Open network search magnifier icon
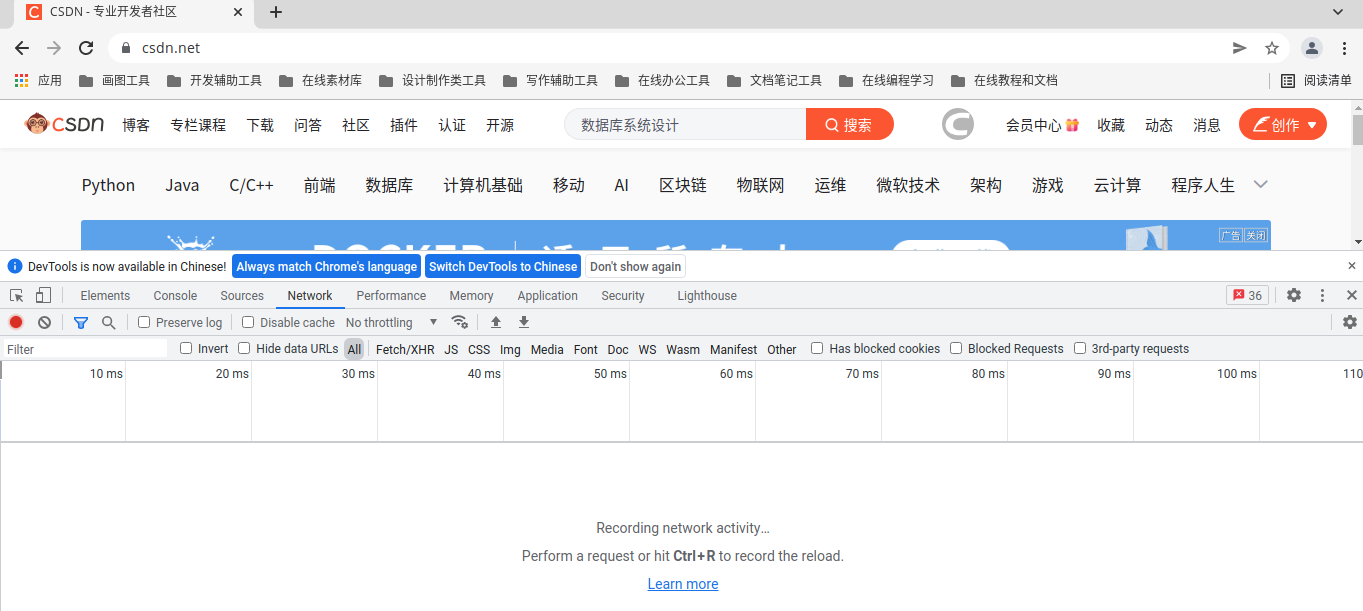The height and width of the screenshot is (611, 1363). (x=108, y=322)
